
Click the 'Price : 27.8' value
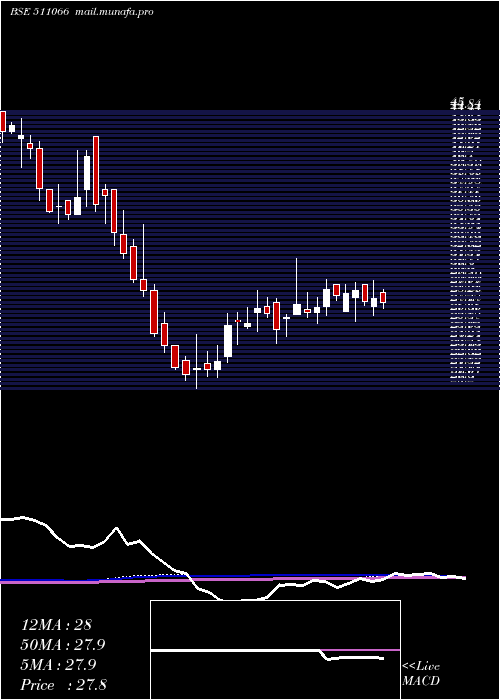[x=64, y=685]
